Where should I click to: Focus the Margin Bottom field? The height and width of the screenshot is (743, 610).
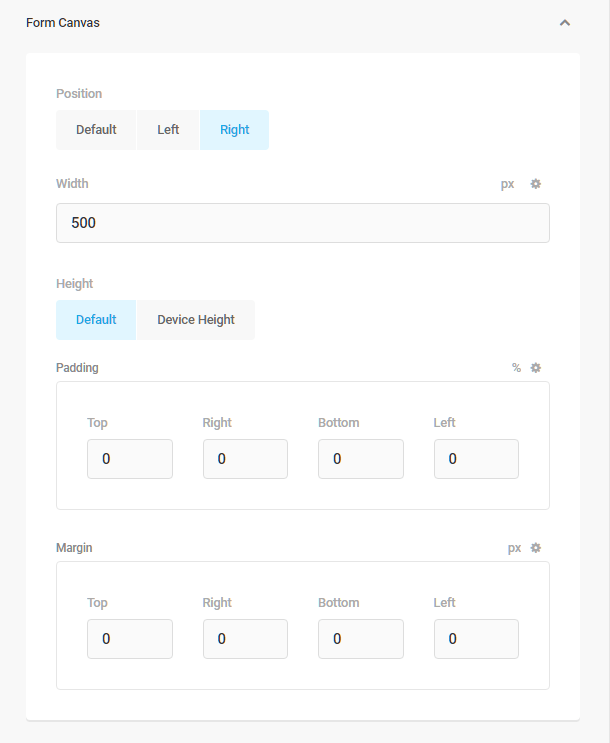tap(361, 639)
